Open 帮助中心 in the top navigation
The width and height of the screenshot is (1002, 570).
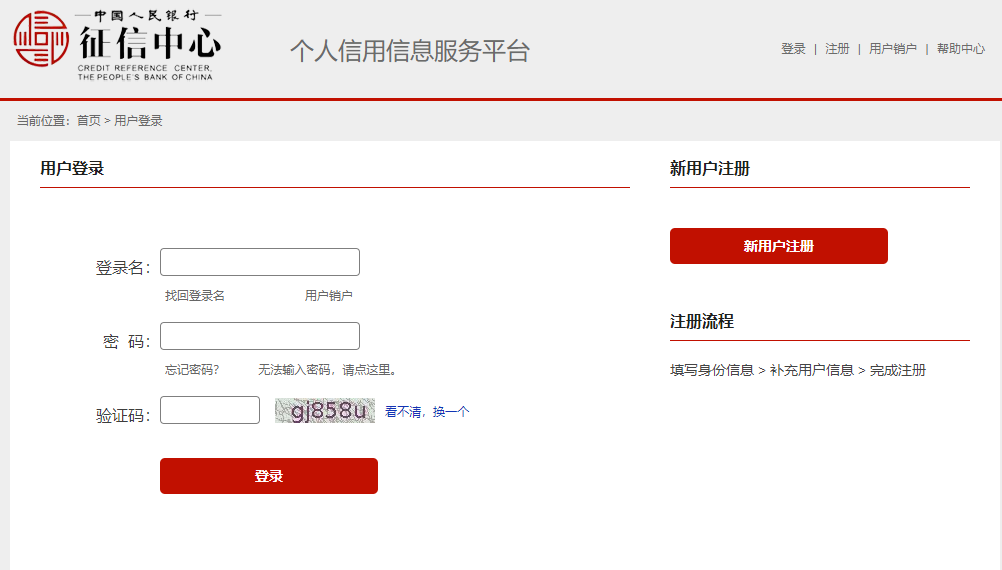960,49
